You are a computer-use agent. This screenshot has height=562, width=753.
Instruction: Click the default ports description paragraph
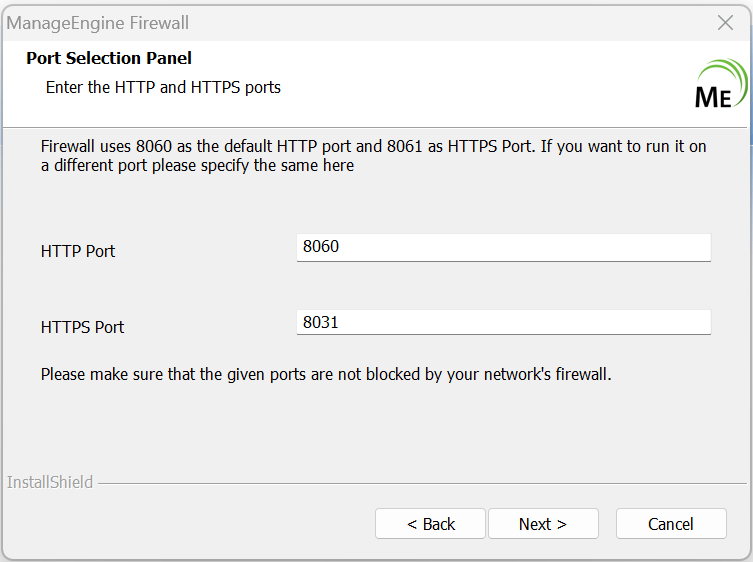click(x=373, y=156)
